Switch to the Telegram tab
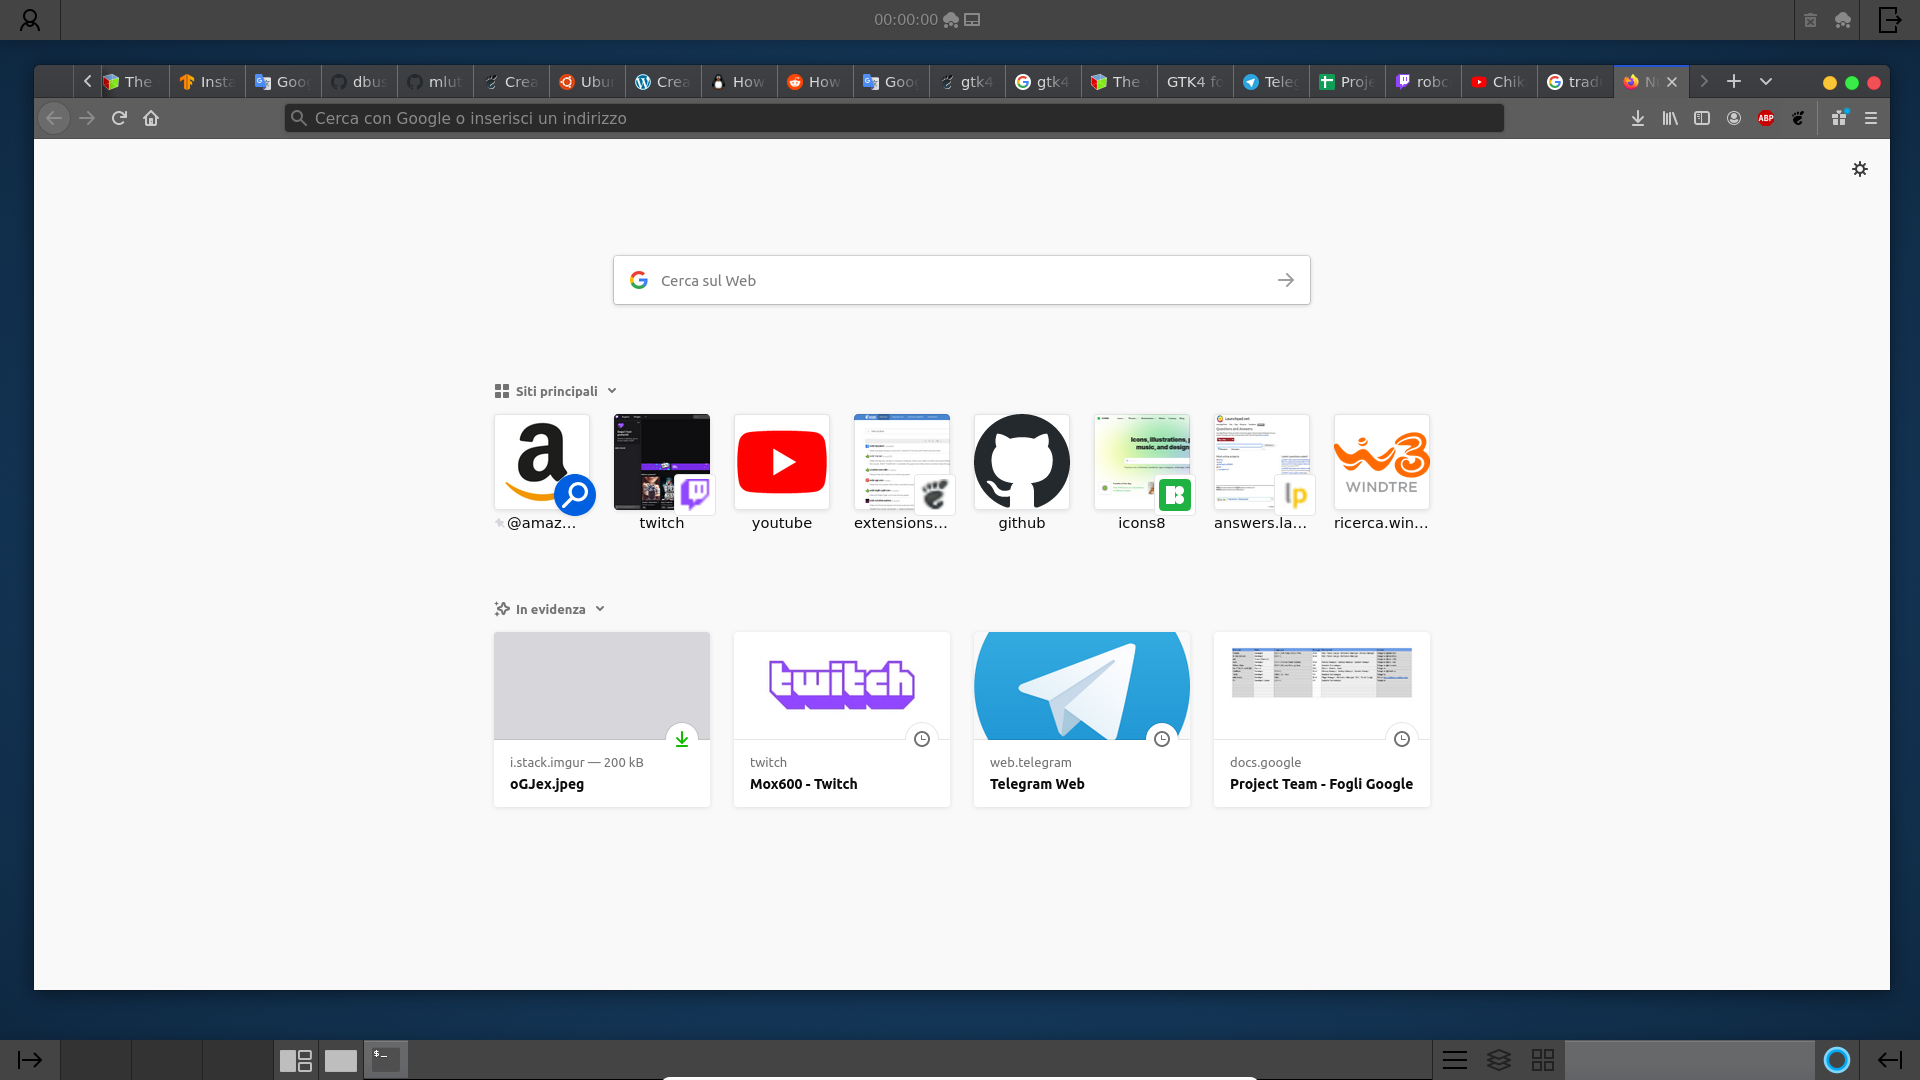The width and height of the screenshot is (1920, 1080). click(1271, 82)
